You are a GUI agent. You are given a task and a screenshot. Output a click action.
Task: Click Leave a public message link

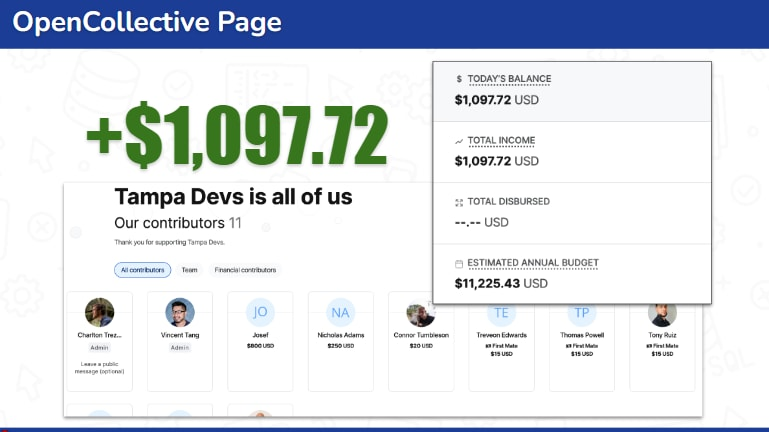(99, 367)
